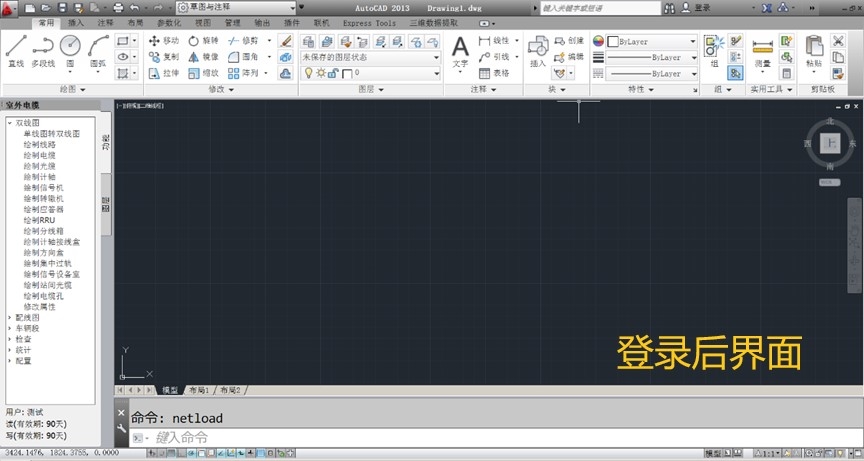Click the 粘贴 paste button
This screenshot has width=864, height=461.
pos(814,52)
